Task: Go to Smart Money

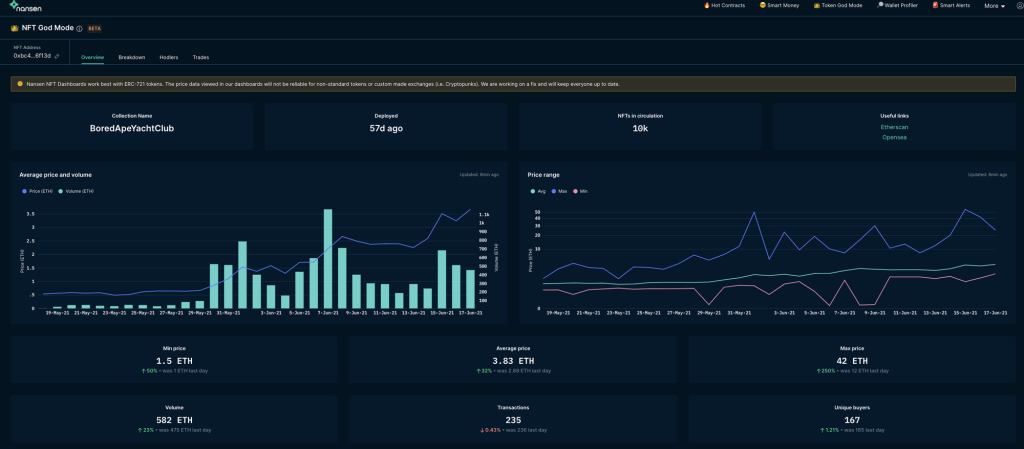Action: 780,5
